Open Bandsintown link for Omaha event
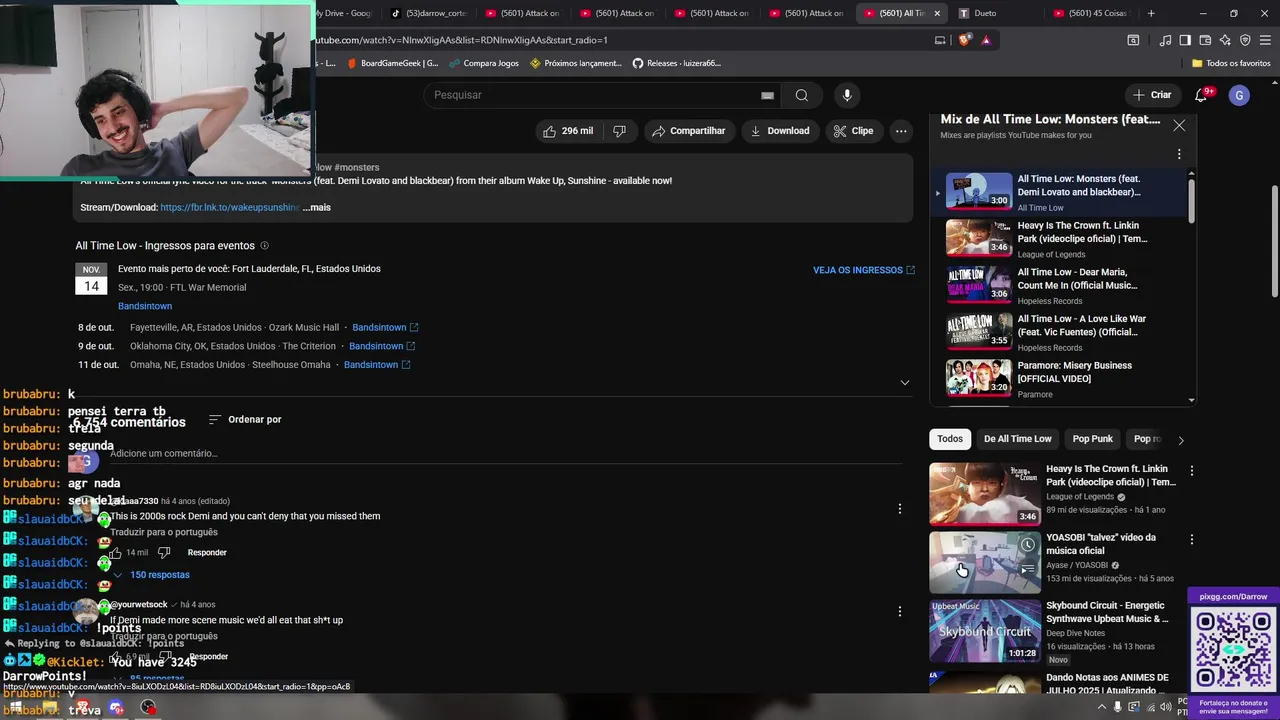 pyautogui.click(x=377, y=365)
